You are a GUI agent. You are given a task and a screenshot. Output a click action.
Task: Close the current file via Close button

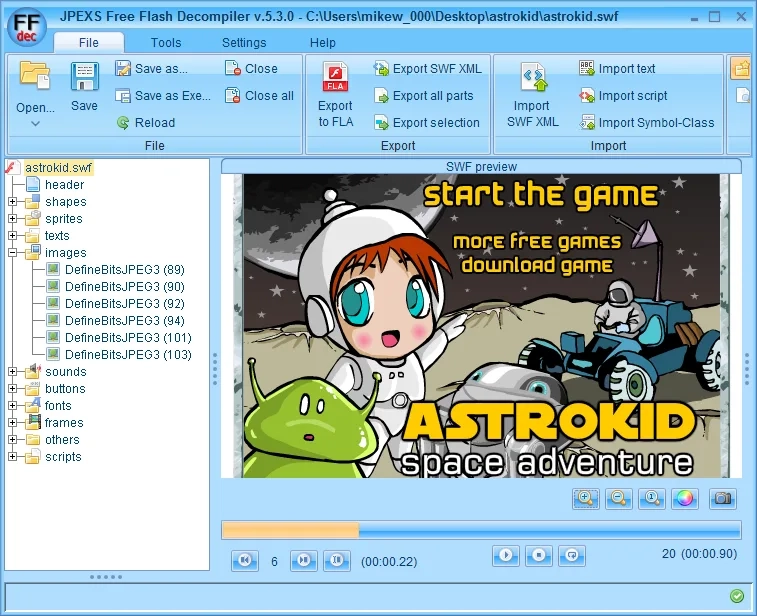(252, 69)
